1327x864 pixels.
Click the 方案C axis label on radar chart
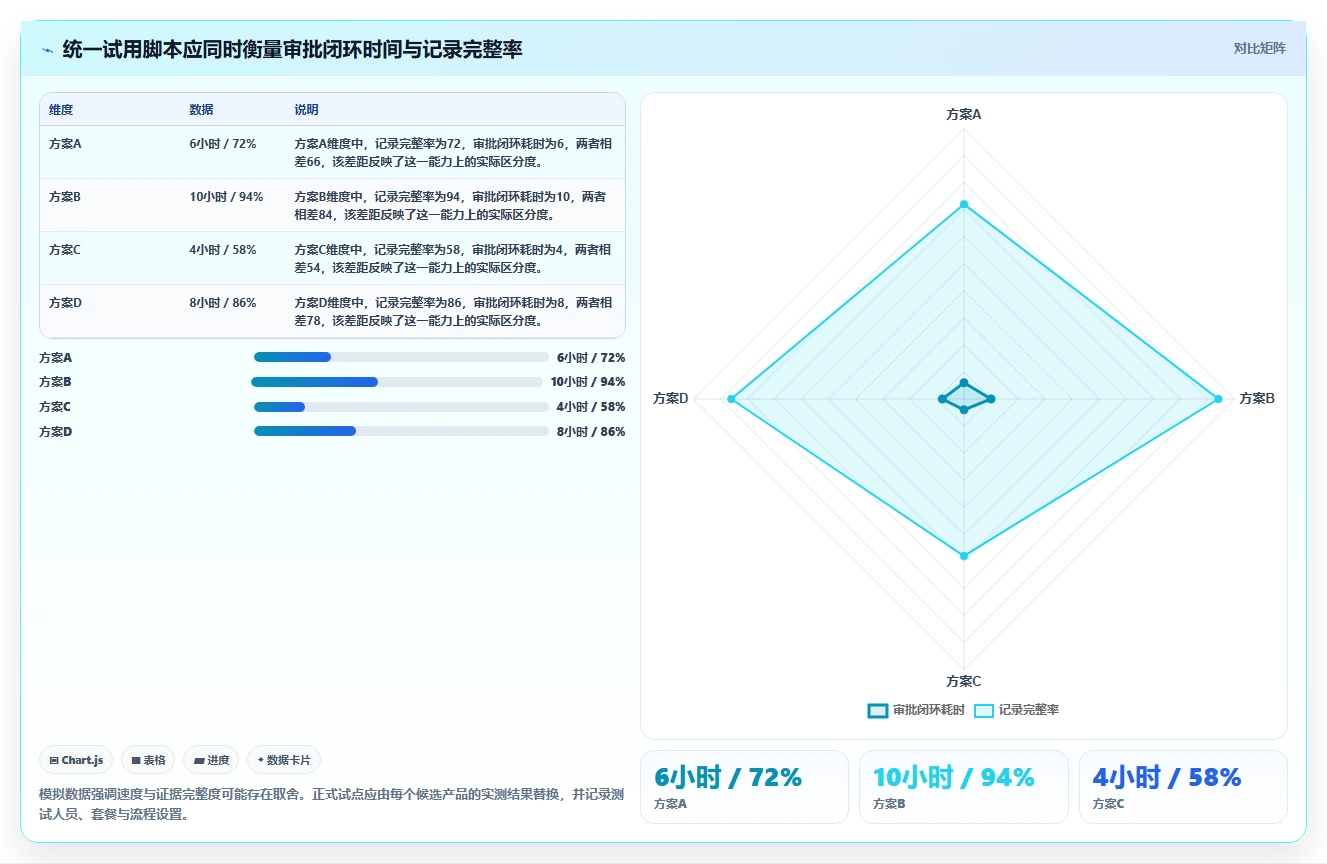[x=964, y=681]
